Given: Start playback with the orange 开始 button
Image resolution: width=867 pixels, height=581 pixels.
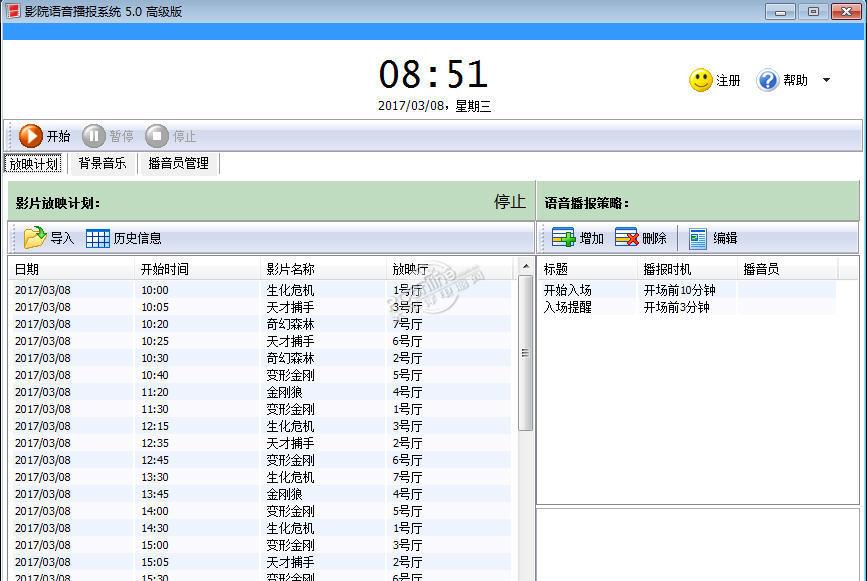Looking at the screenshot, I should (45, 136).
